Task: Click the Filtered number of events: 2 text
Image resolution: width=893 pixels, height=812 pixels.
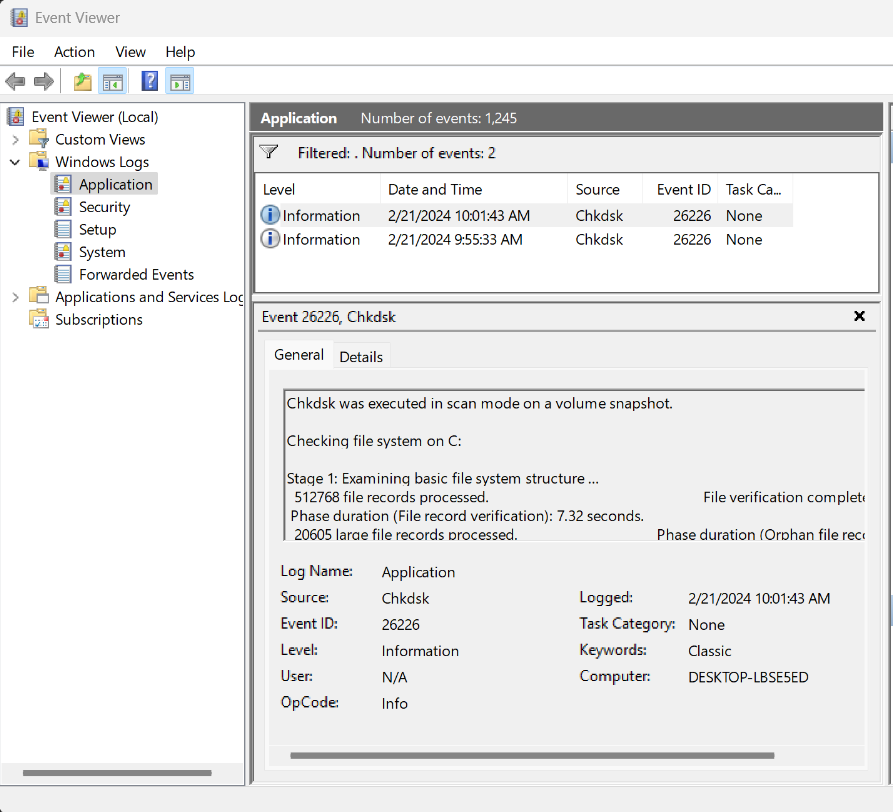Action: tap(396, 153)
